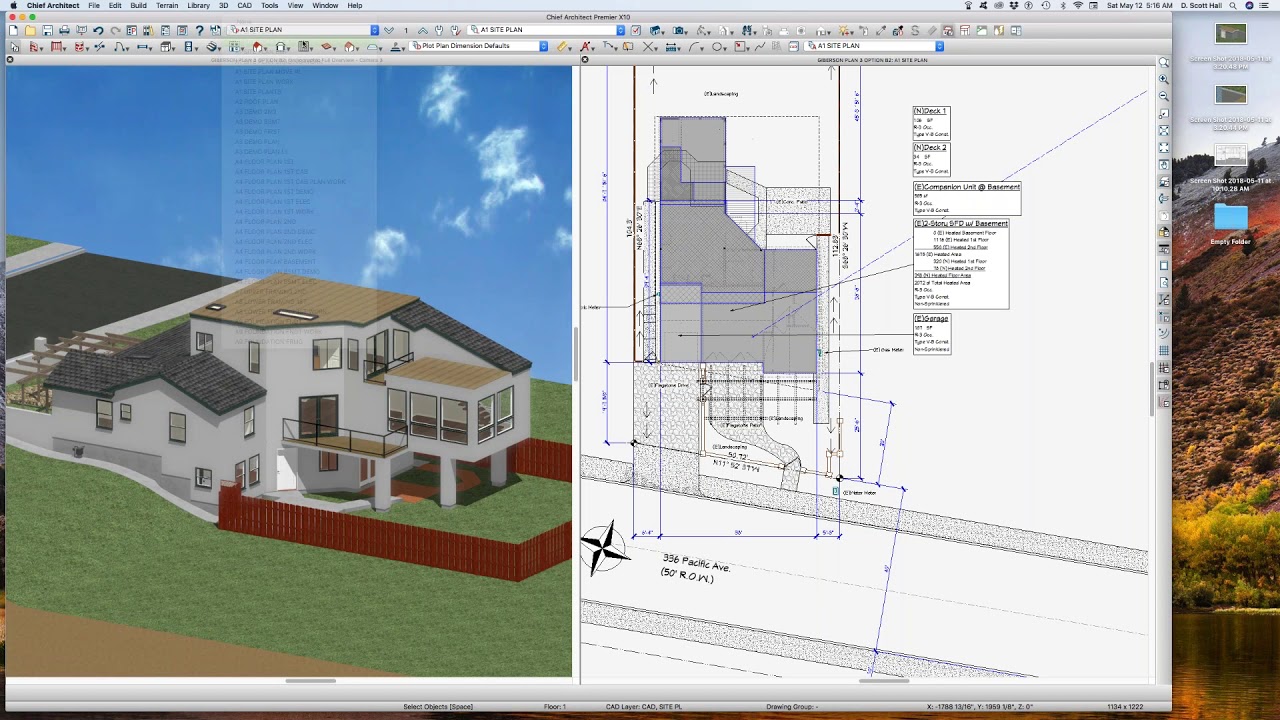The height and width of the screenshot is (720, 1280).
Task: Go down one floor with the down chevron
Action: (389, 30)
